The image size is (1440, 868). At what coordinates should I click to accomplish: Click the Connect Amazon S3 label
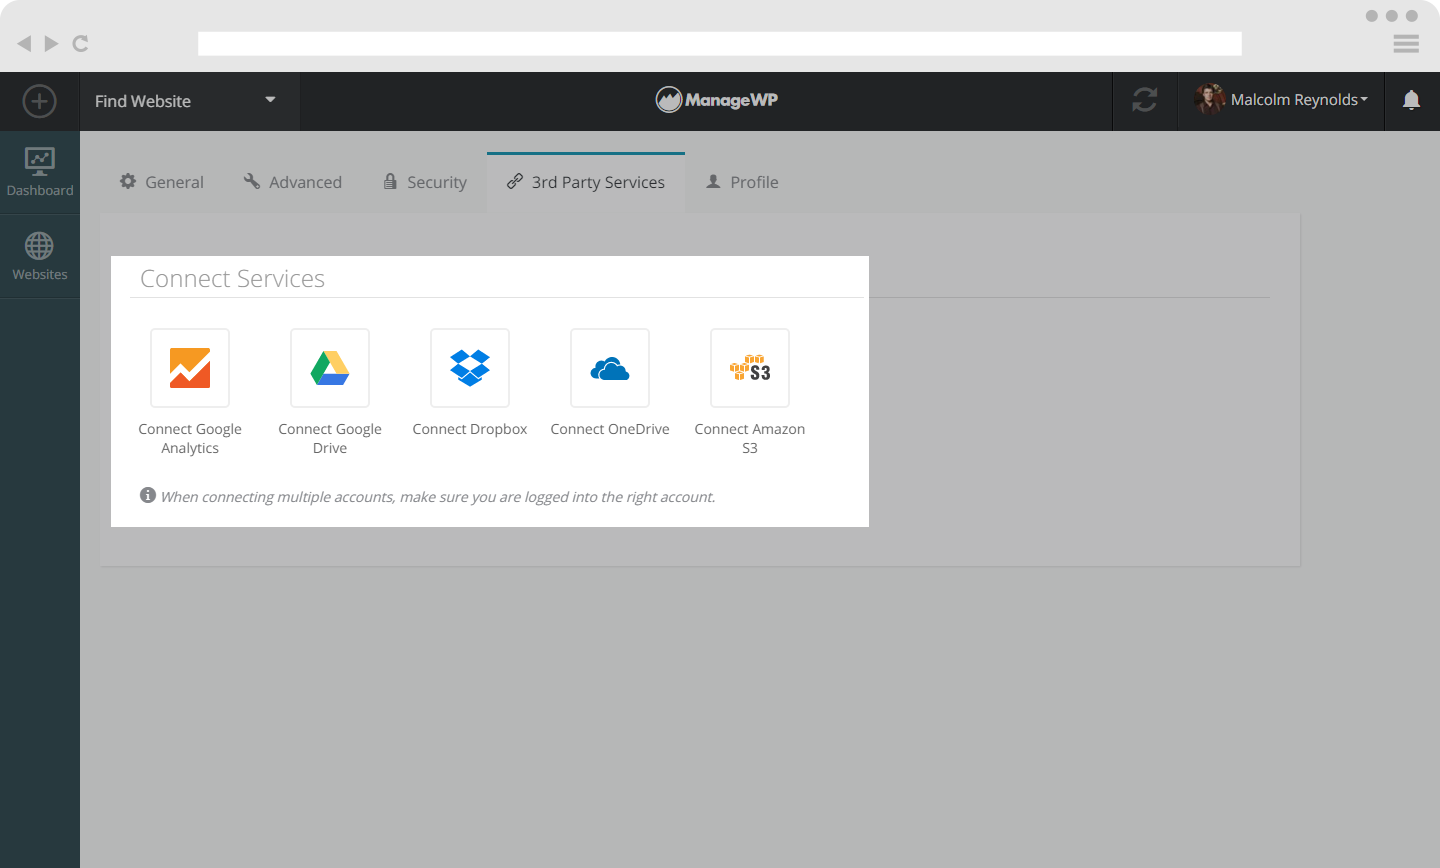(750, 438)
